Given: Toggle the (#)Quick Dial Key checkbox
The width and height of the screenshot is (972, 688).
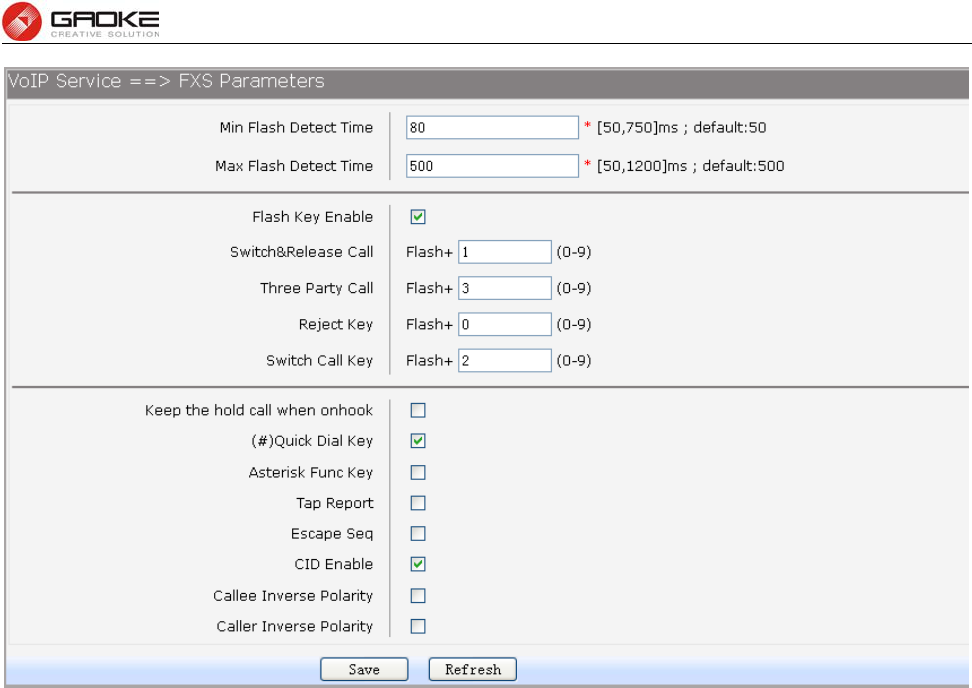Looking at the screenshot, I should [x=418, y=441].
